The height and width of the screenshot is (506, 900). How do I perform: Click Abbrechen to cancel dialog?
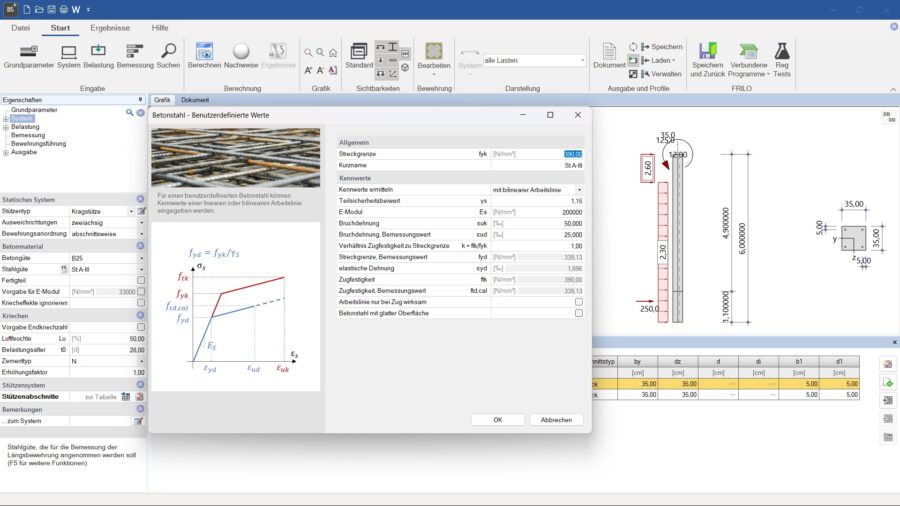556,420
